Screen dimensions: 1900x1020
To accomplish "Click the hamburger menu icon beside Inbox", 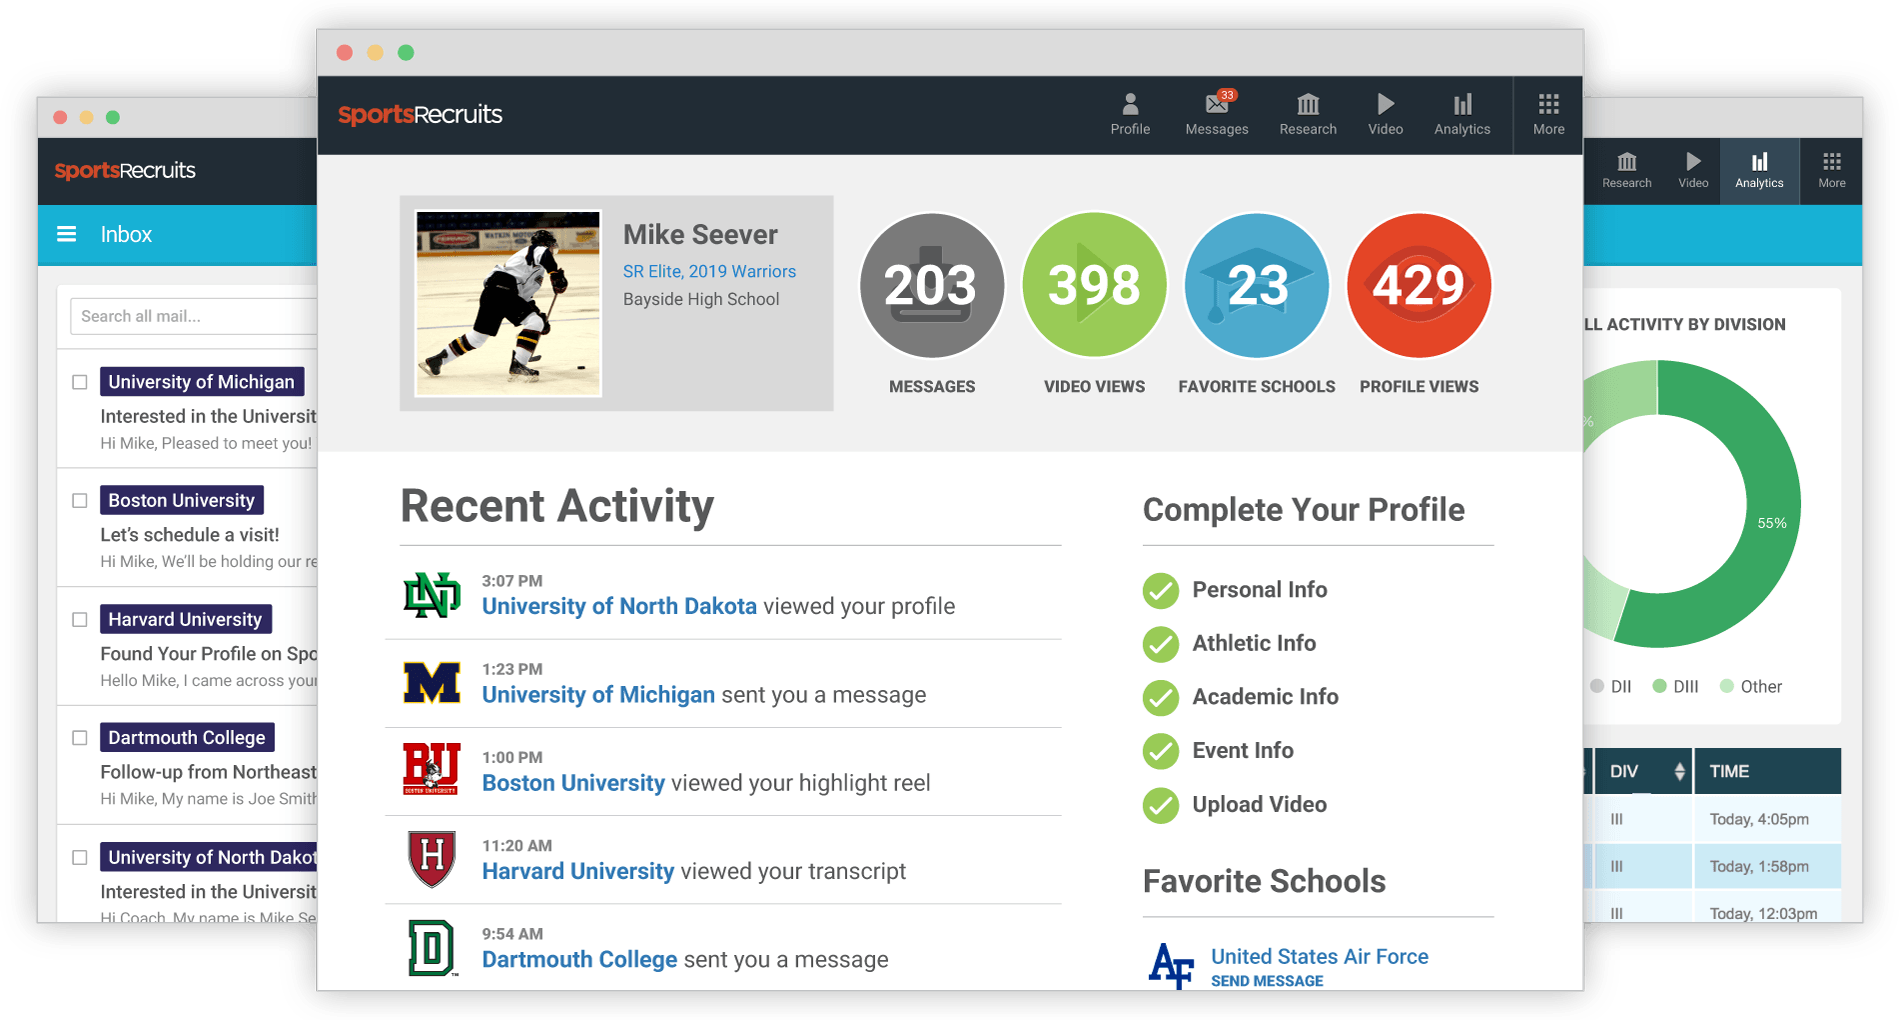I will [x=67, y=234].
